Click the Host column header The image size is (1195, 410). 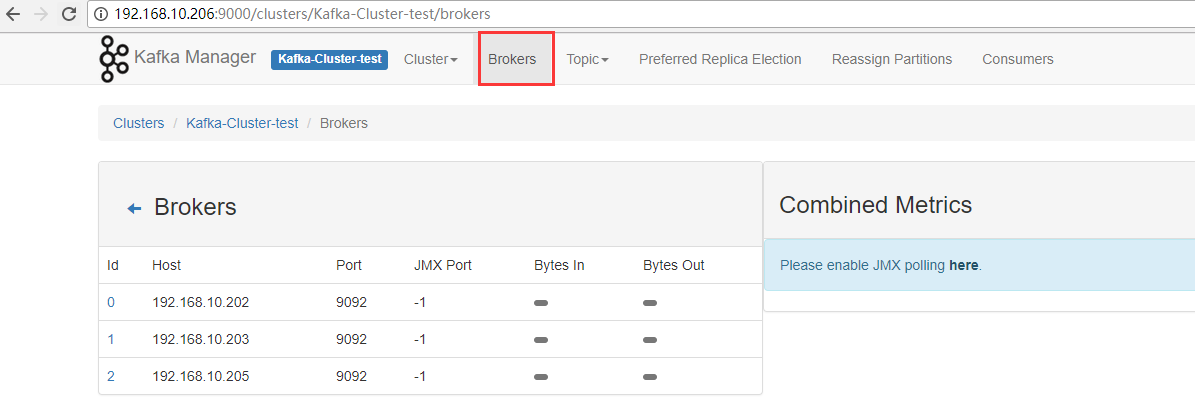(x=166, y=265)
